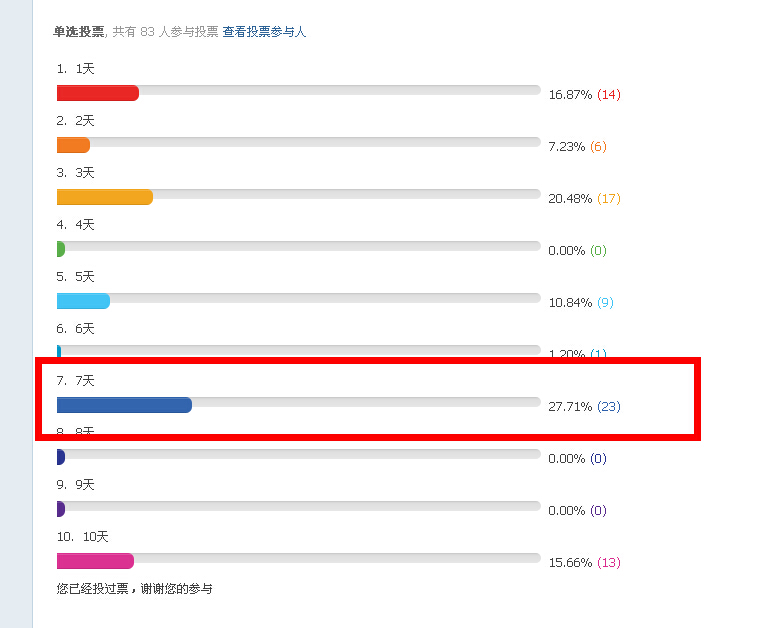
Task: Click the 15.66% (13) result text
Action: [x=584, y=563]
